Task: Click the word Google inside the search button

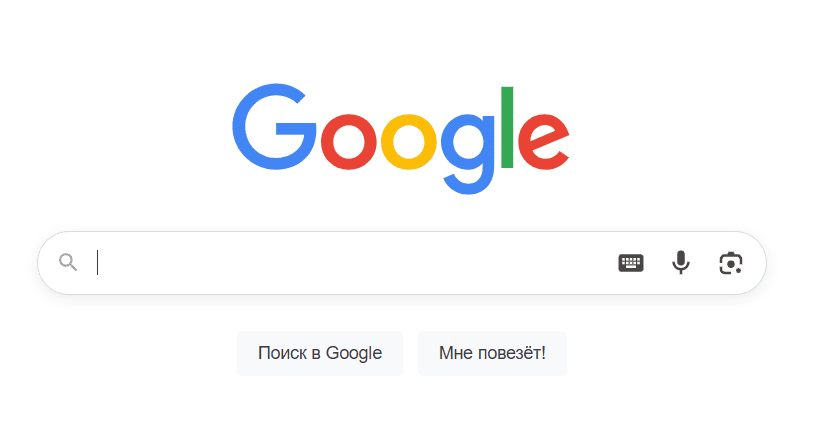Action: [354, 353]
